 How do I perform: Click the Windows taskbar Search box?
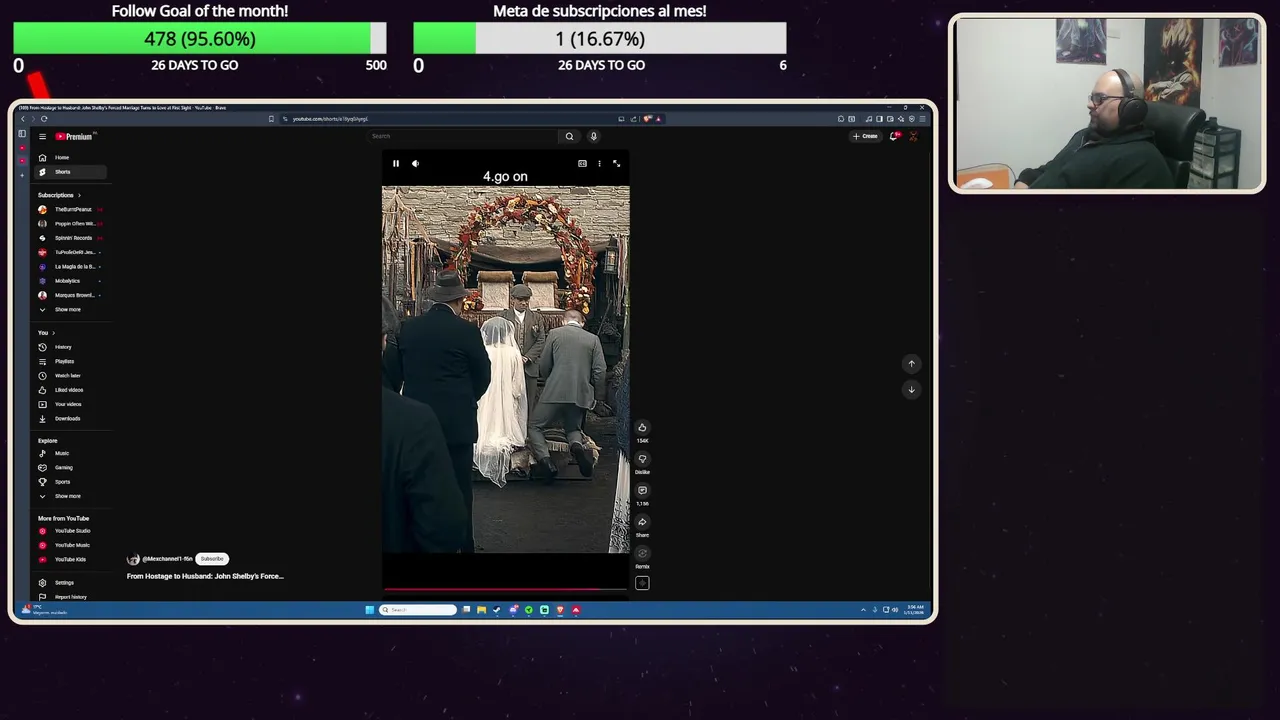(x=418, y=610)
